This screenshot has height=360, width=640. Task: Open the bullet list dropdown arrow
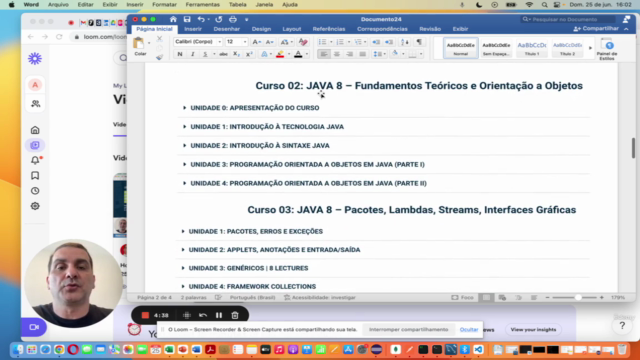(x=331, y=42)
